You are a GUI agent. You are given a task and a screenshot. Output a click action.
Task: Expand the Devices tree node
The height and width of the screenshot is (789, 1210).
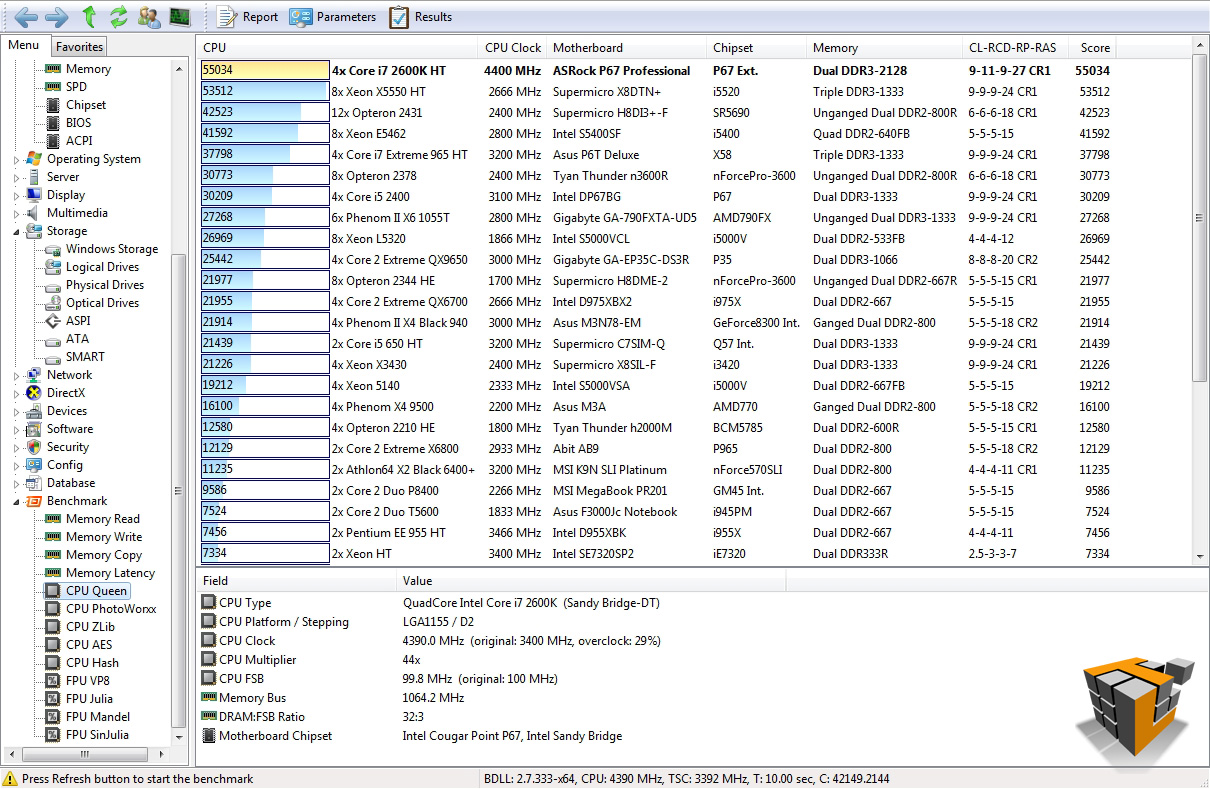point(16,412)
